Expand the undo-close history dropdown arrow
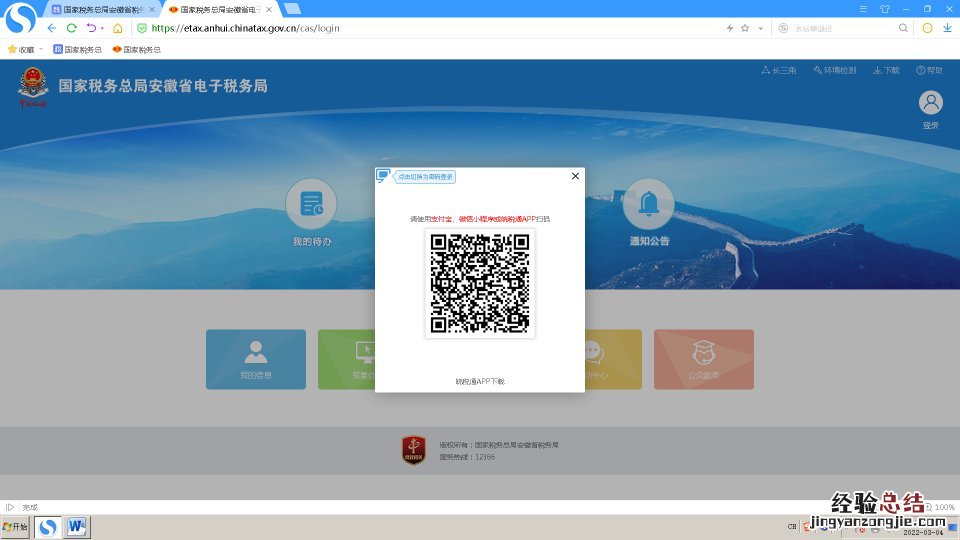Viewport: 960px width, 540px height. [x=103, y=28]
